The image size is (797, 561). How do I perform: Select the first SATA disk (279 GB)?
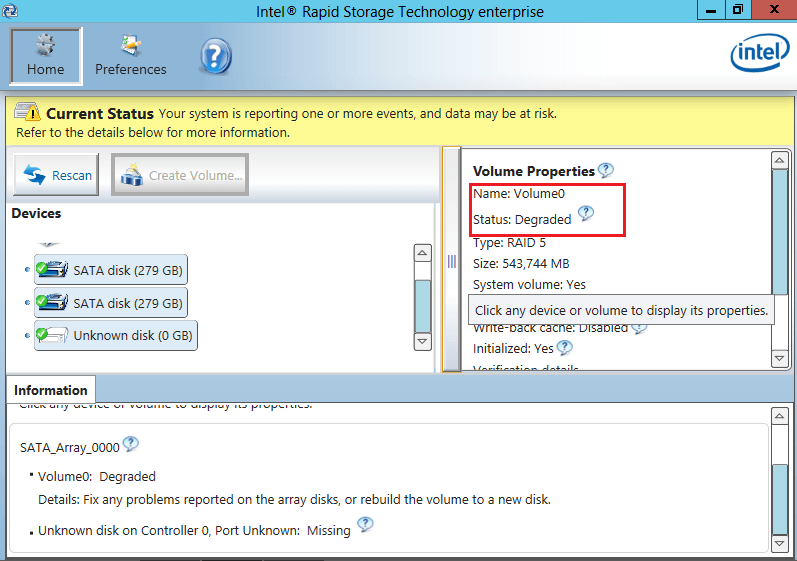pyautogui.click(x=111, y=270)
